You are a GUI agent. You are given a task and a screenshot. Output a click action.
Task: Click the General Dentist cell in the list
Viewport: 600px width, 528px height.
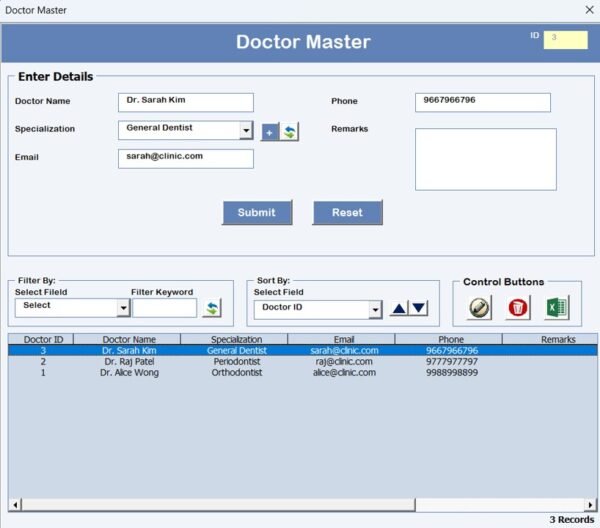(x=237, y=350)
